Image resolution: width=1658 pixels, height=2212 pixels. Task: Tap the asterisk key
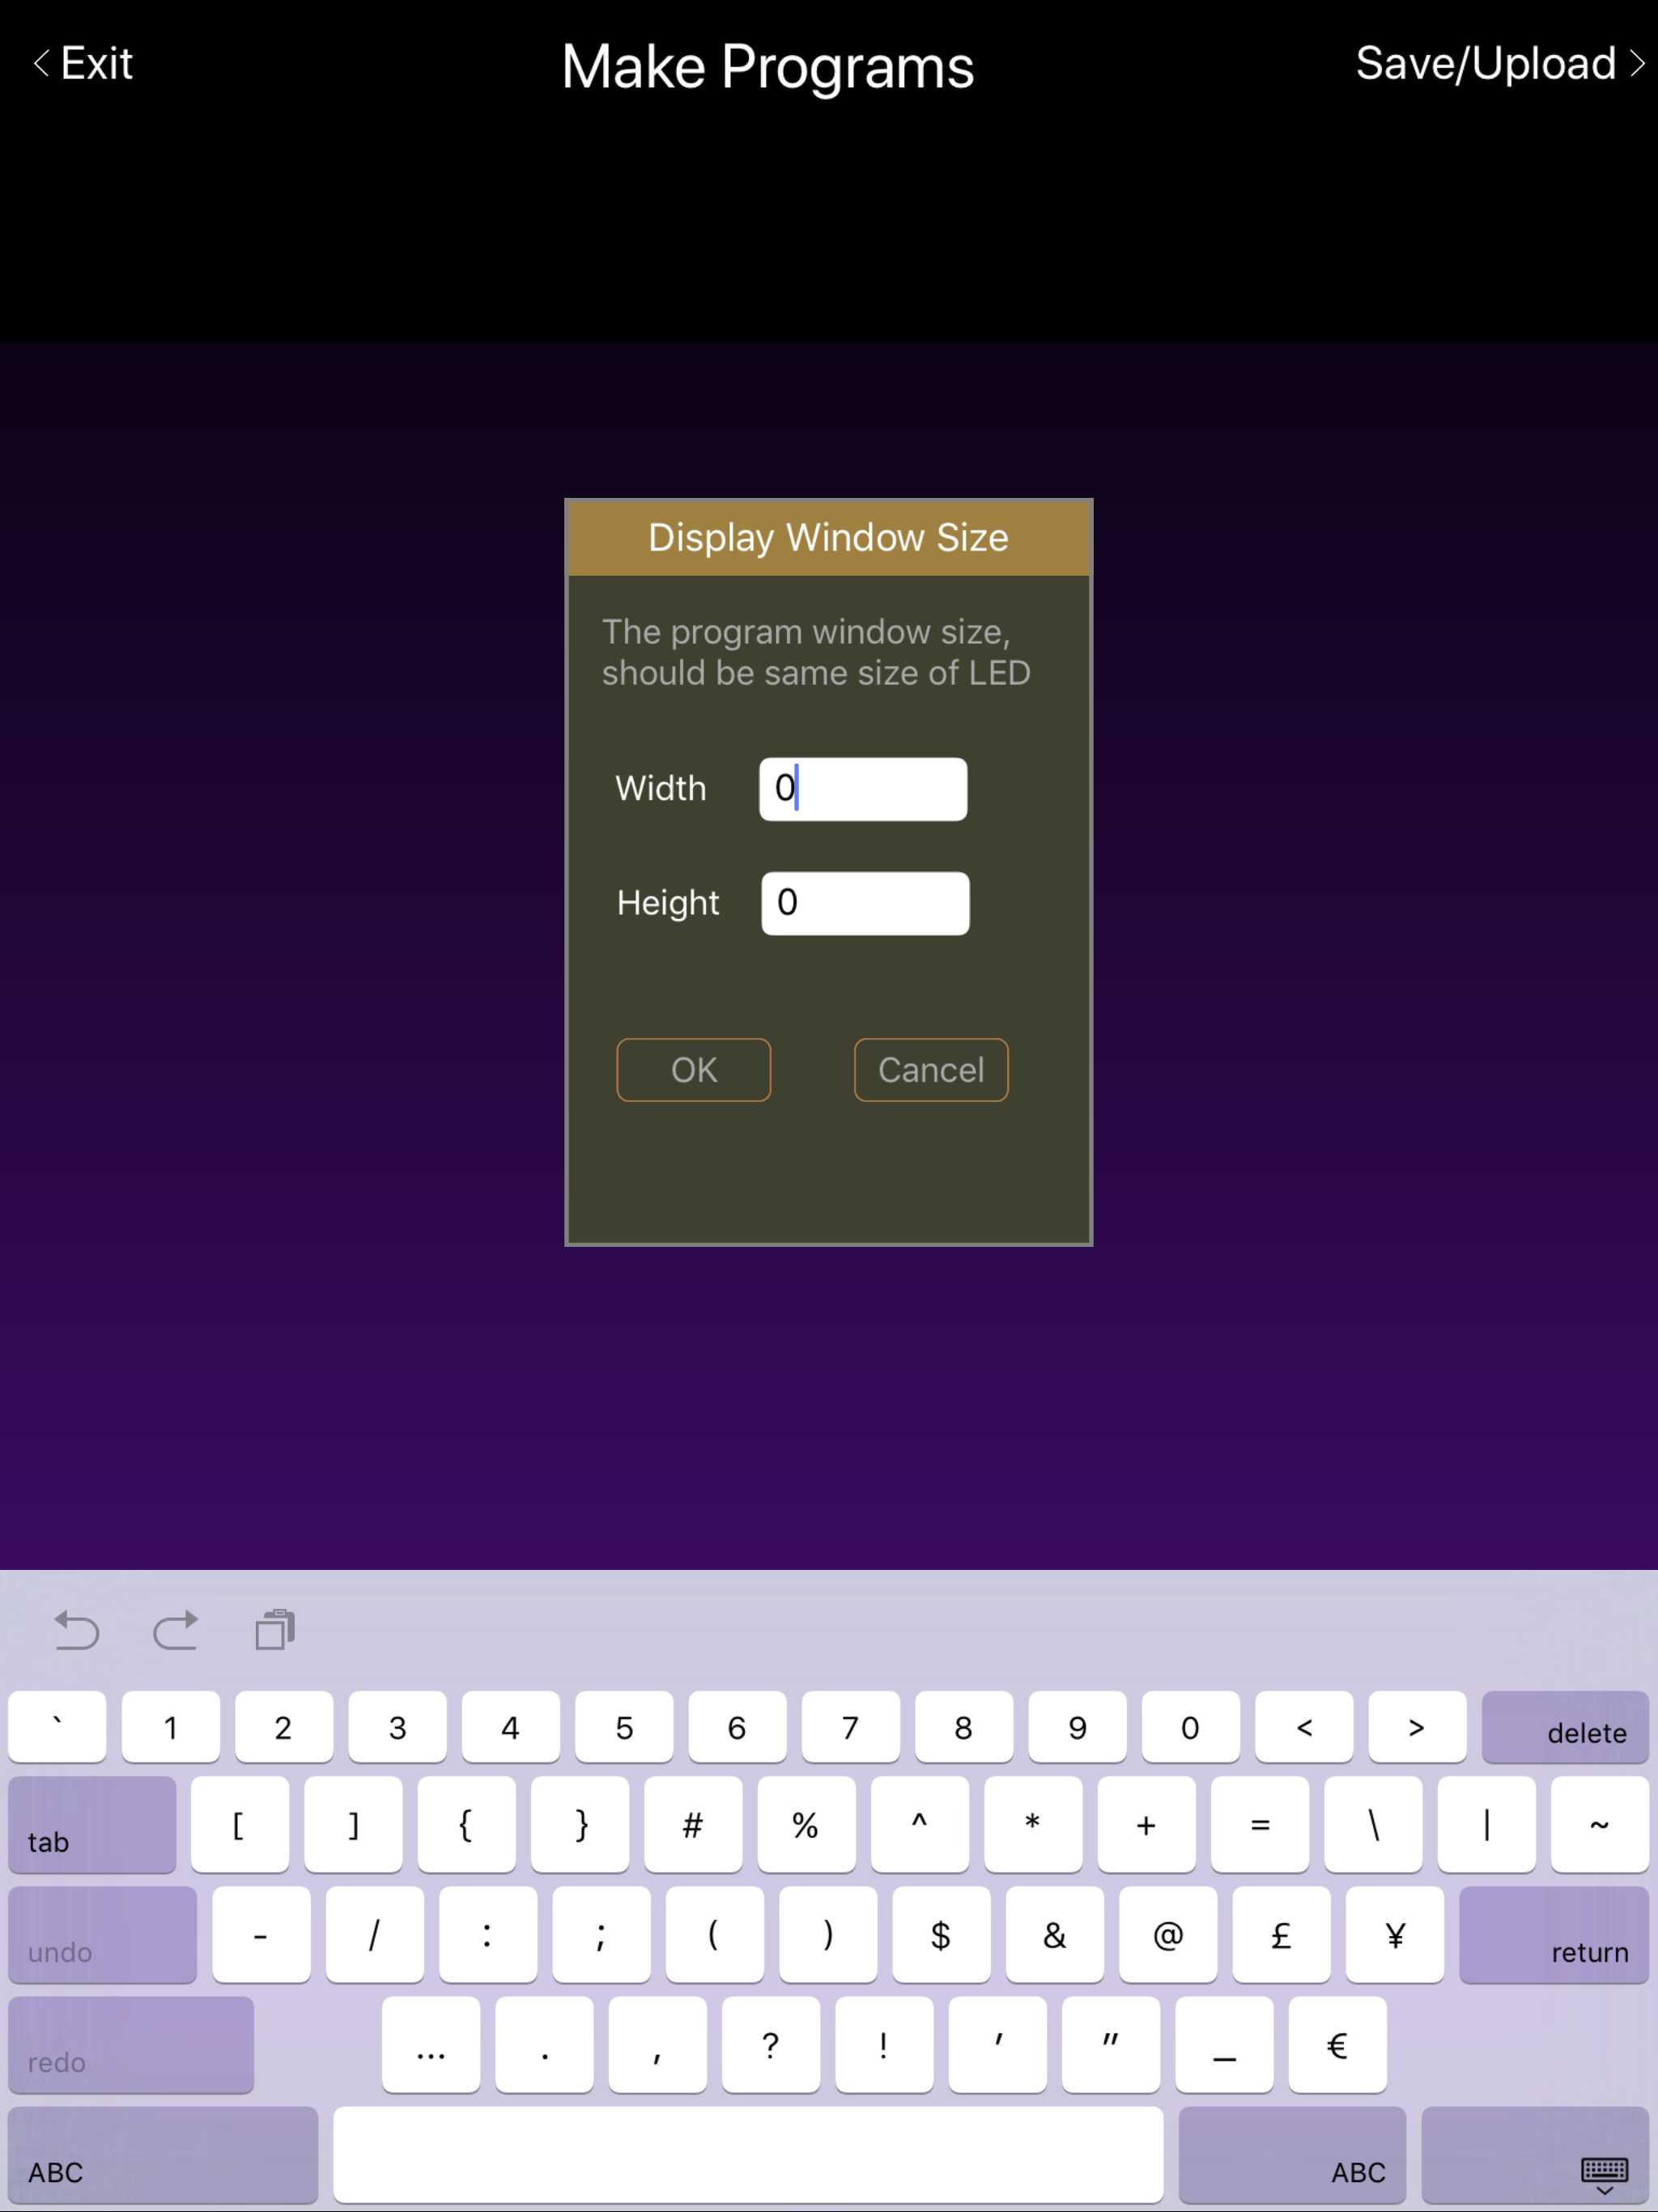1033,1825
